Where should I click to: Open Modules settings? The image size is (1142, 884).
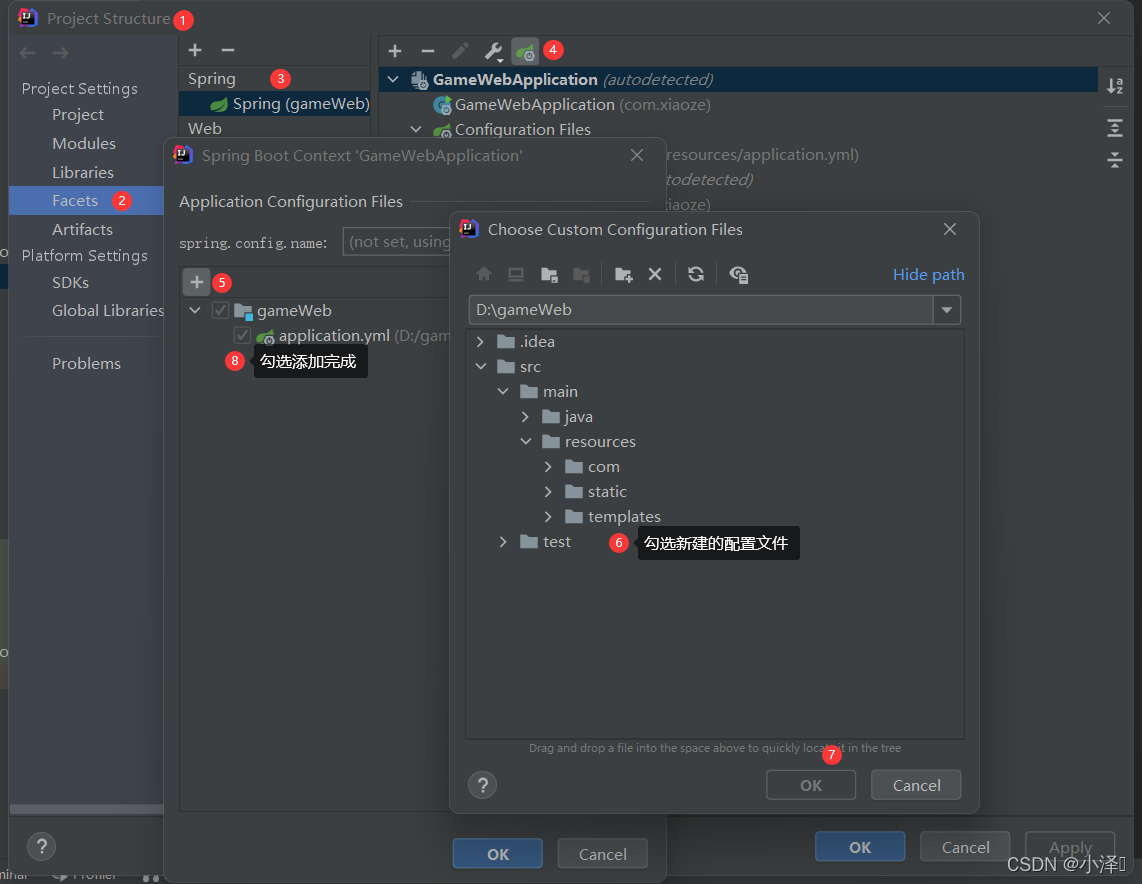(x=84, y=143)
